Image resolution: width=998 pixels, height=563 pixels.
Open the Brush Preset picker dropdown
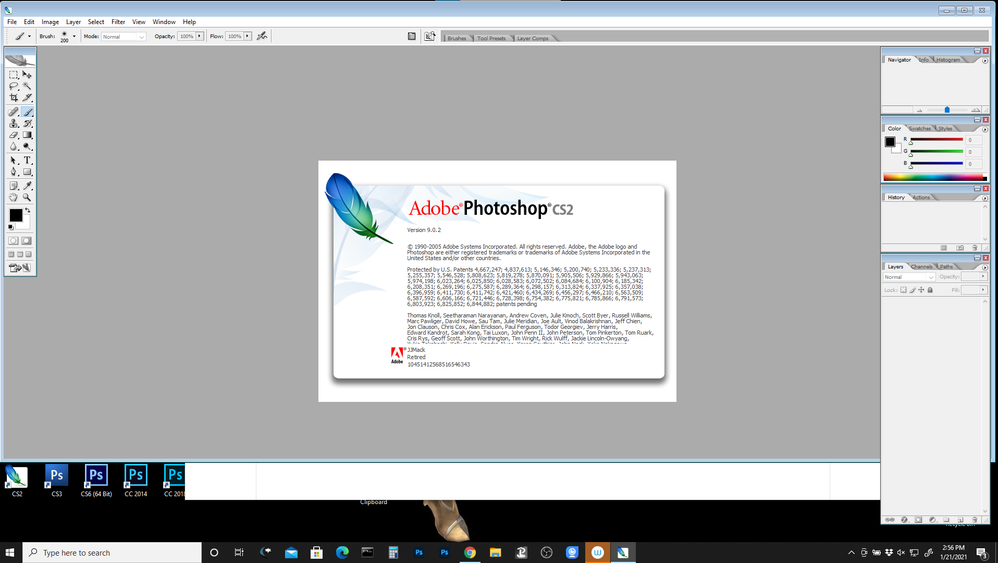(74, 36)
